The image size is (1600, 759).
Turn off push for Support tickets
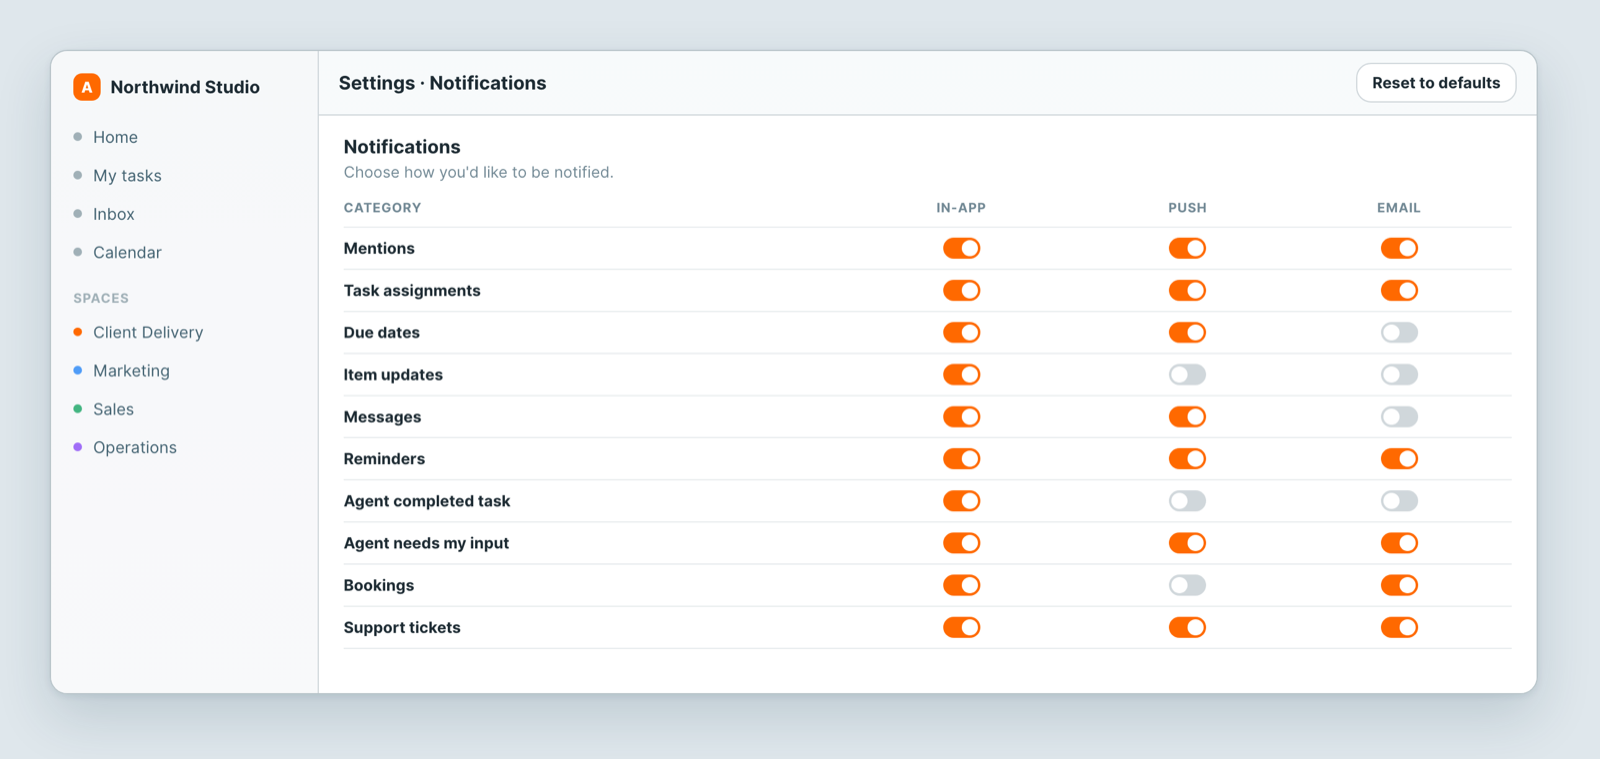[1188, 627]
